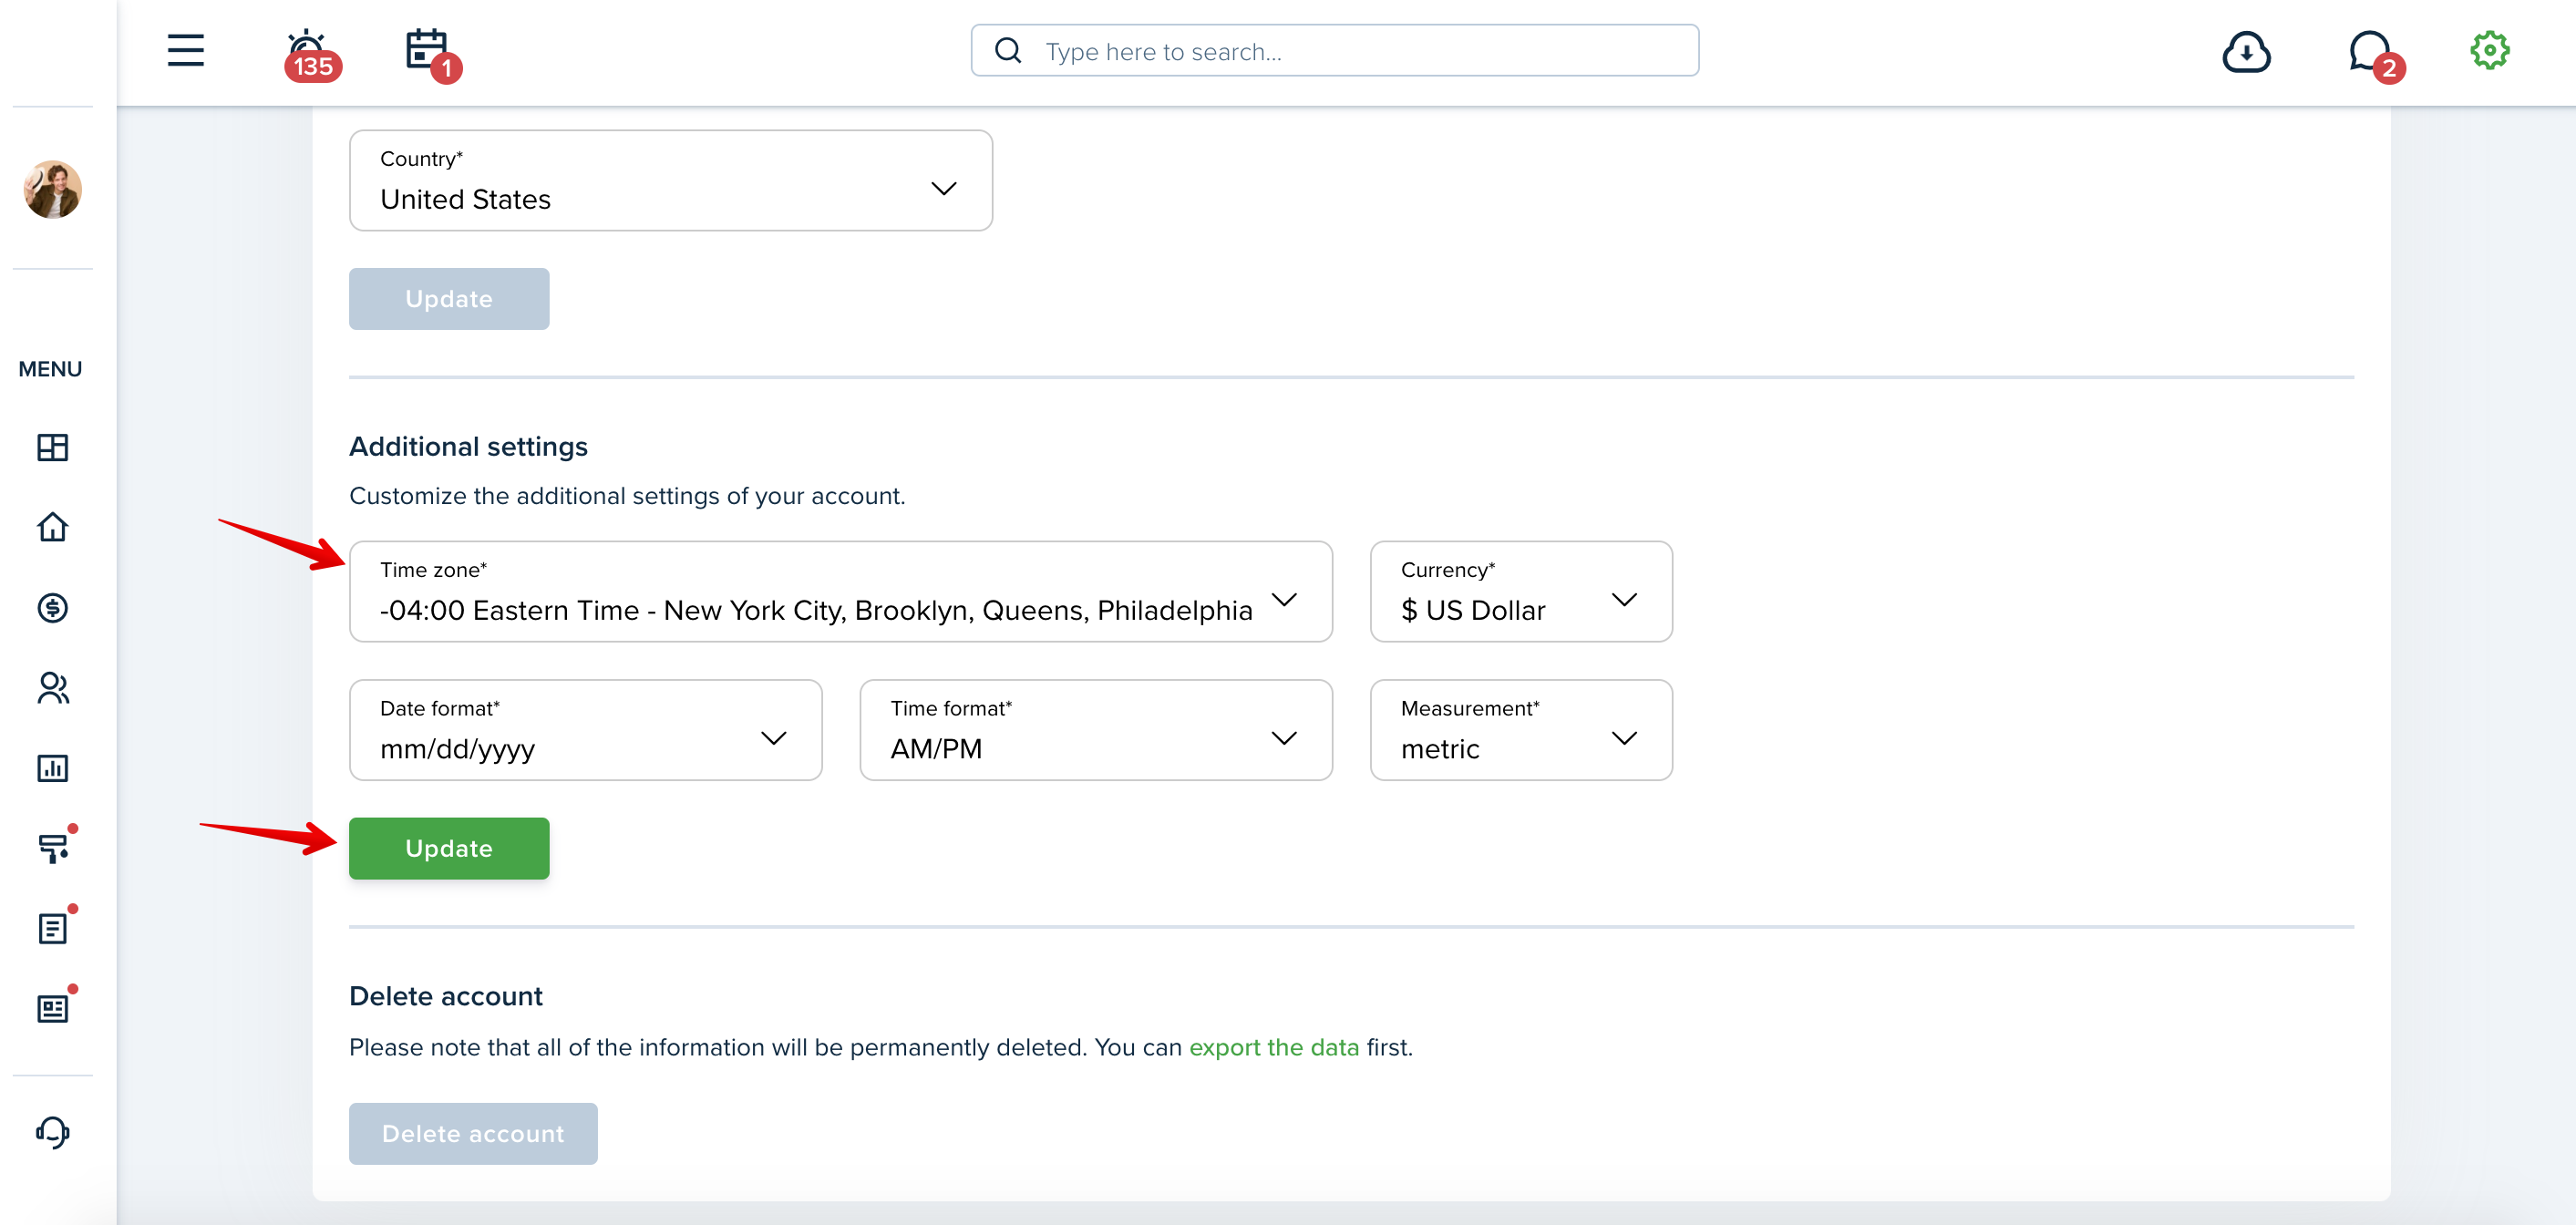Open the Measurement dropdown showing metric

[x=1520, y=730]
